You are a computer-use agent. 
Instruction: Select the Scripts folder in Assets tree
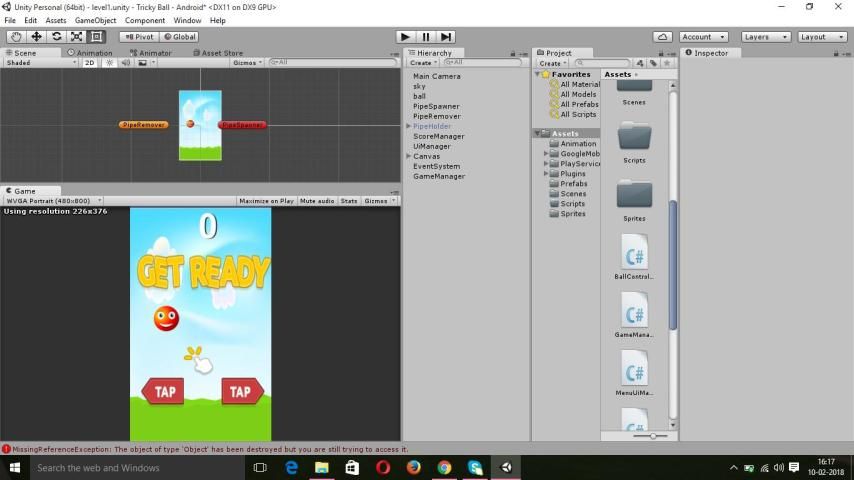point(572,204)
